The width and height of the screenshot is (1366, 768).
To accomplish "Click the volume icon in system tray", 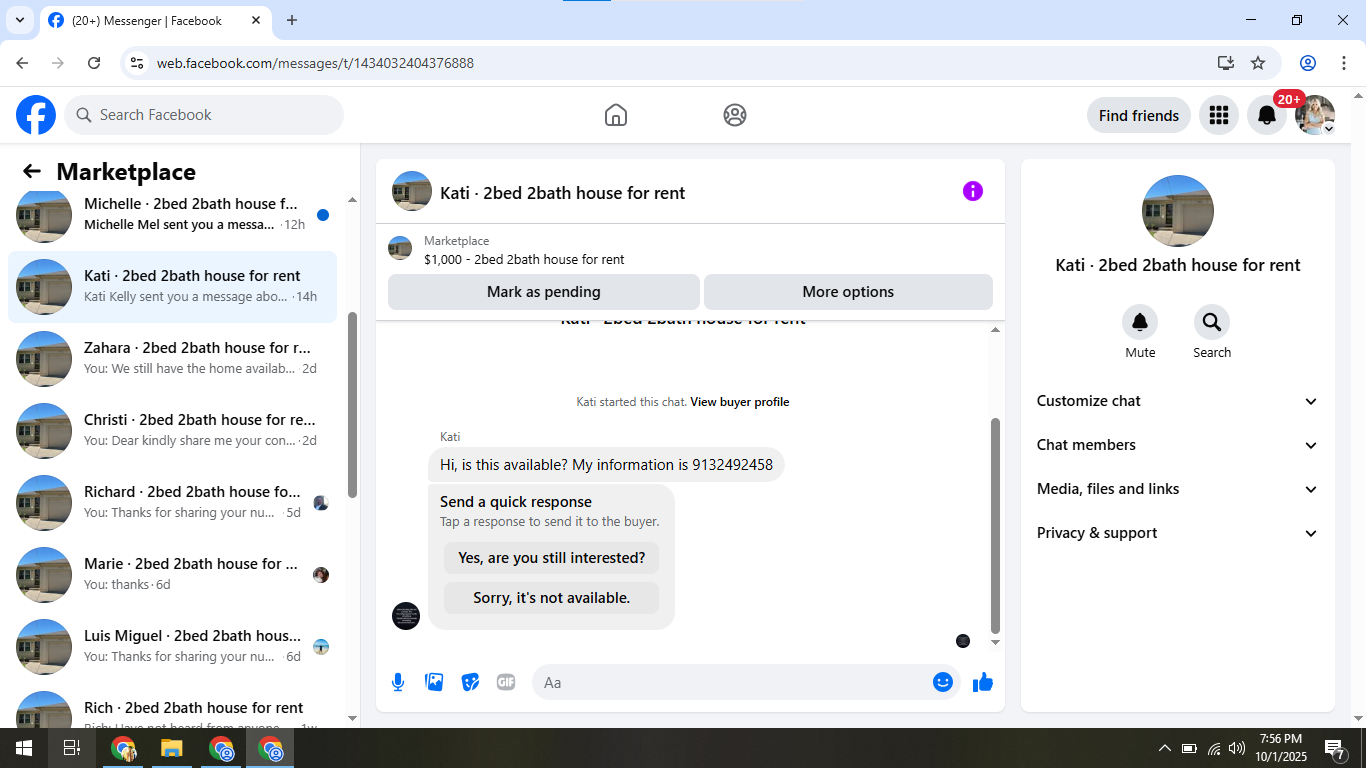I will pos(1237,748).
